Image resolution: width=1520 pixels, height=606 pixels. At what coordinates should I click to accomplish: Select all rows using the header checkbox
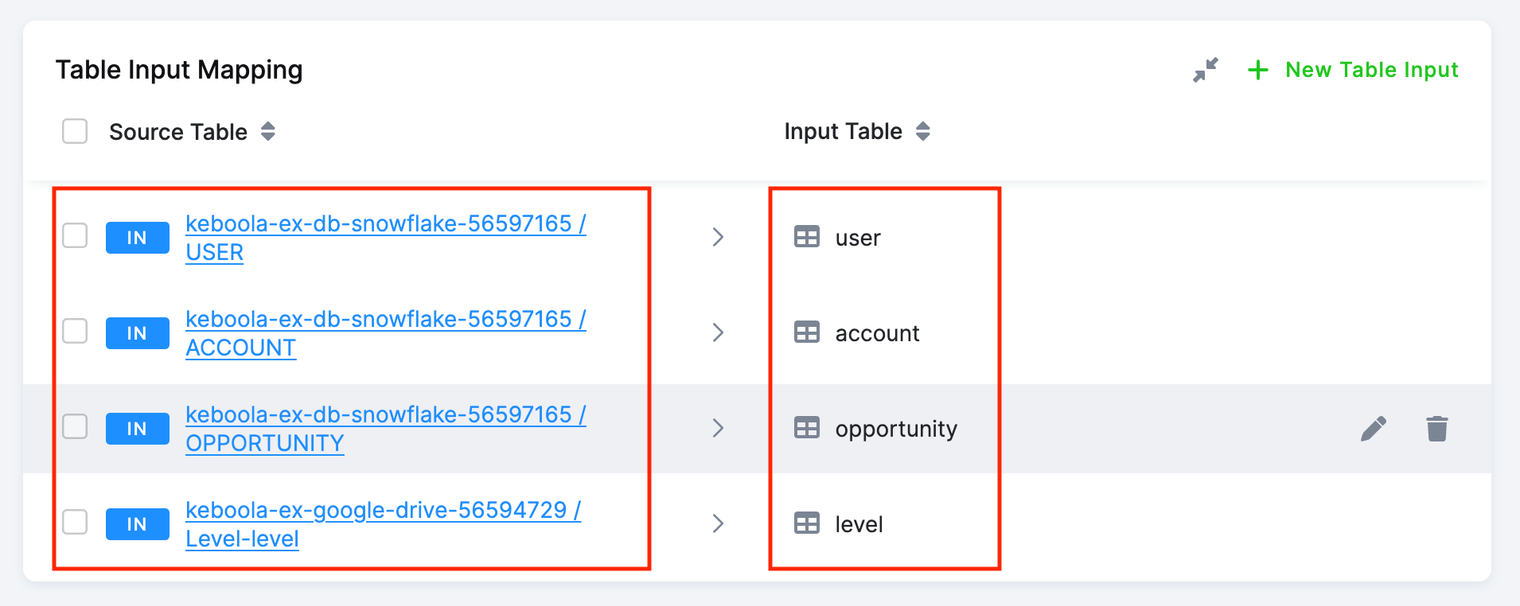click(75, 132)
